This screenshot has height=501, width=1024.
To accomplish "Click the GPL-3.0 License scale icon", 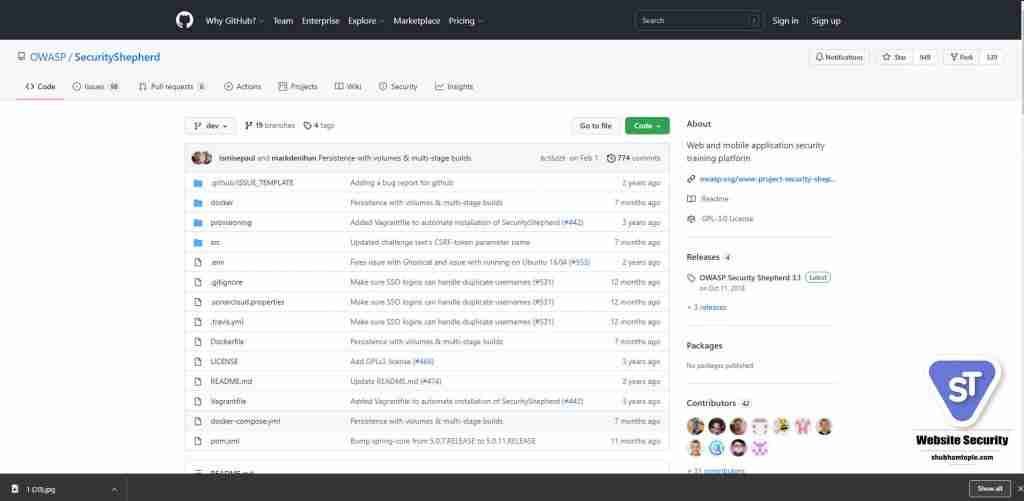I will pos(691,218).
